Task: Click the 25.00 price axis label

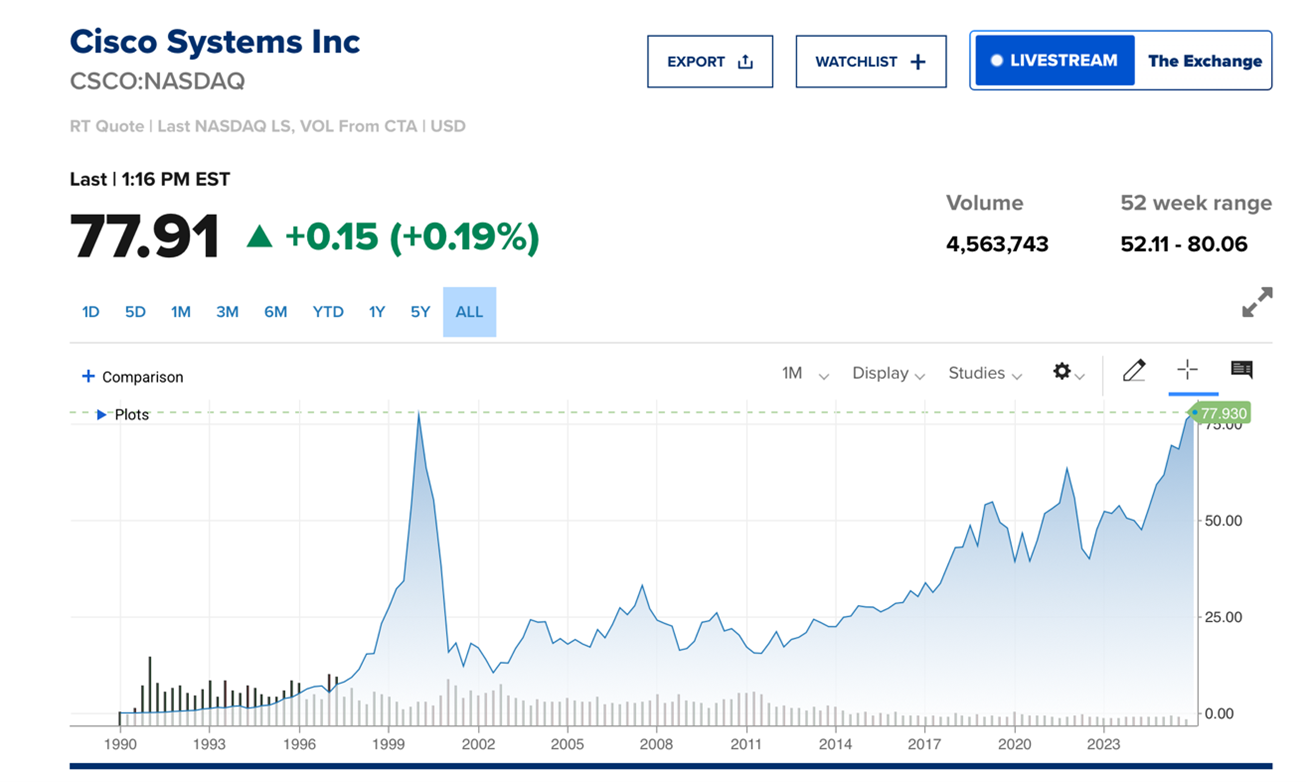Action: click(x=1221, y=617)
